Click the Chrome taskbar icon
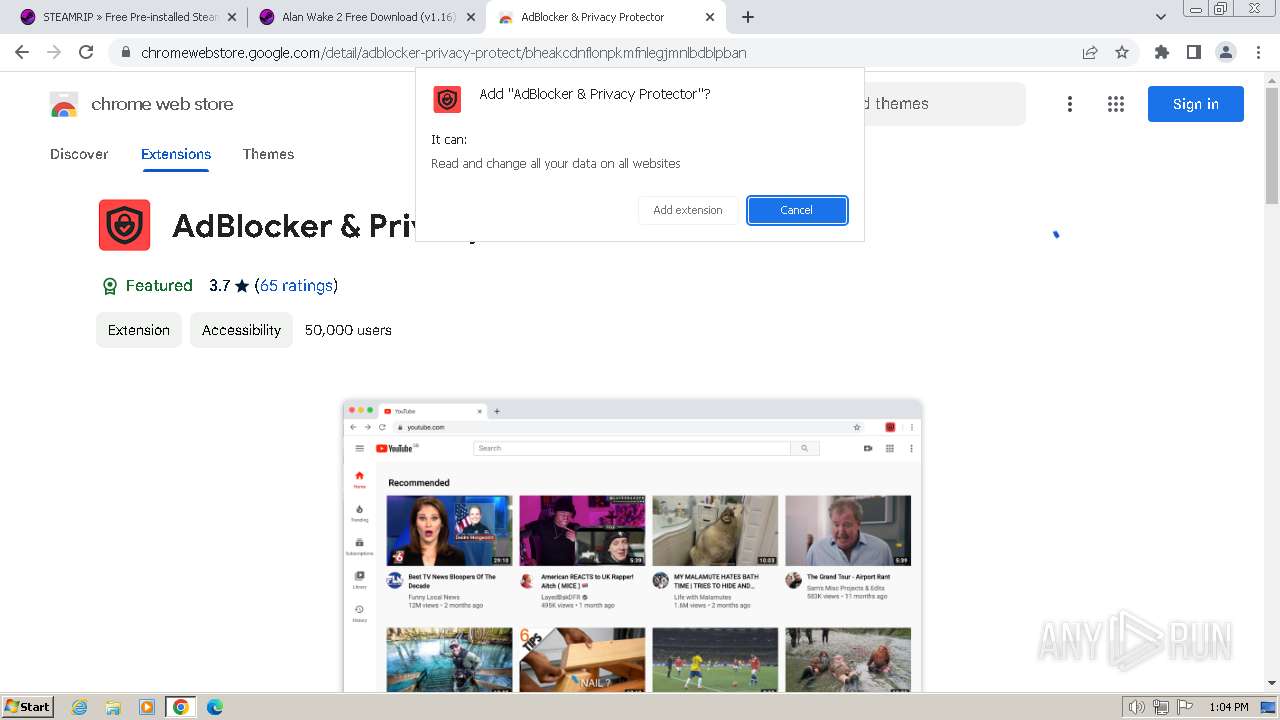The height and width of the screenshot is (720, 1280). tap(181, 707)
